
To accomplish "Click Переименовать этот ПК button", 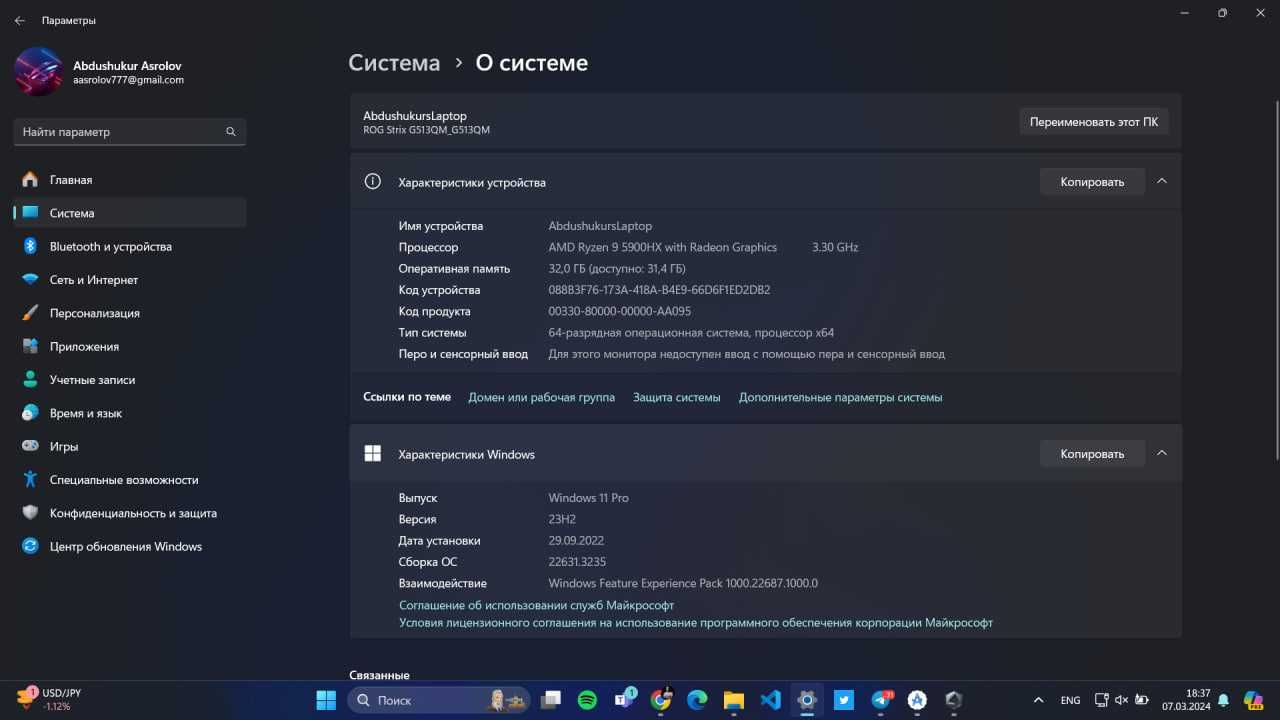I will click(1094, 122).
